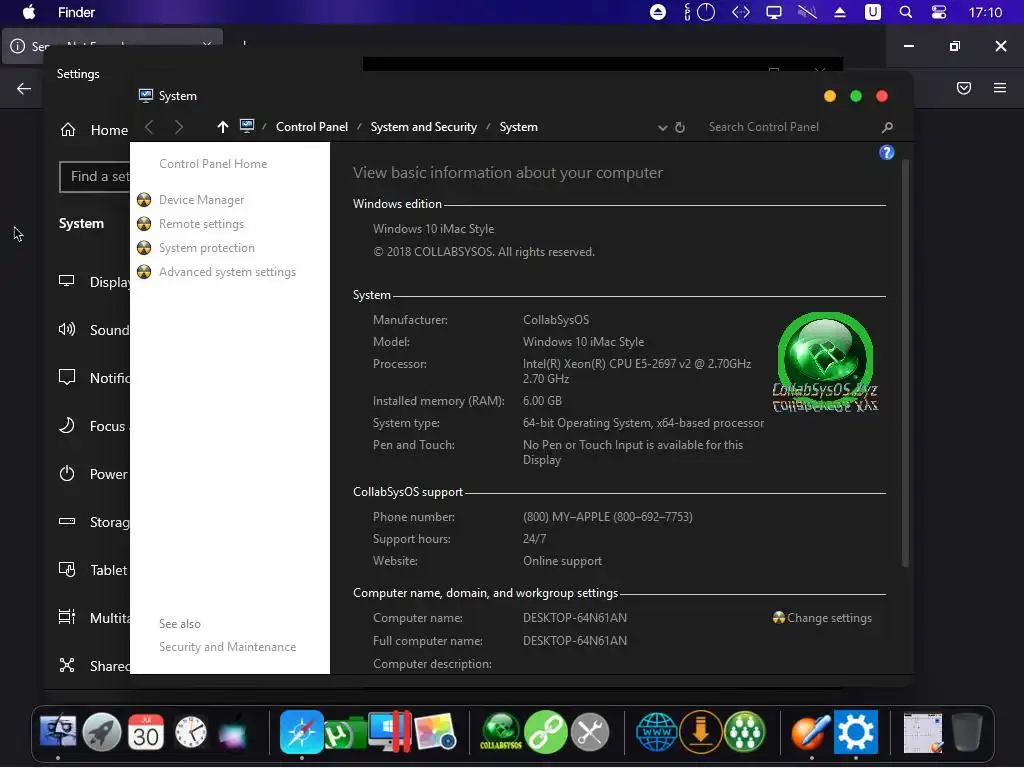Open the green CollabSysOS icon in the dock
Image resolution: width=1024 pixels, height=768 pixels.
pos(501,732)
